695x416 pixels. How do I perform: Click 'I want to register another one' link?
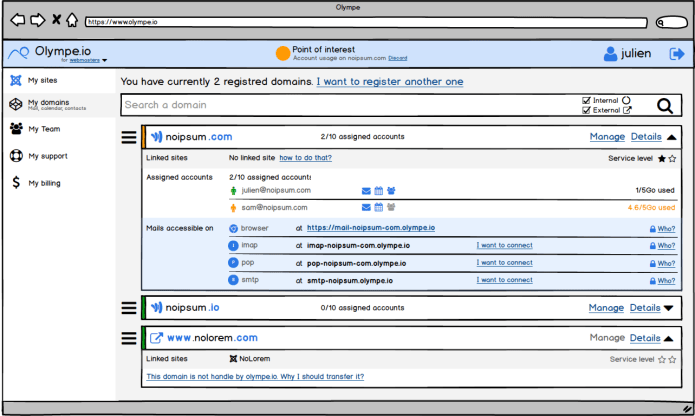click(x=390, y=82)
